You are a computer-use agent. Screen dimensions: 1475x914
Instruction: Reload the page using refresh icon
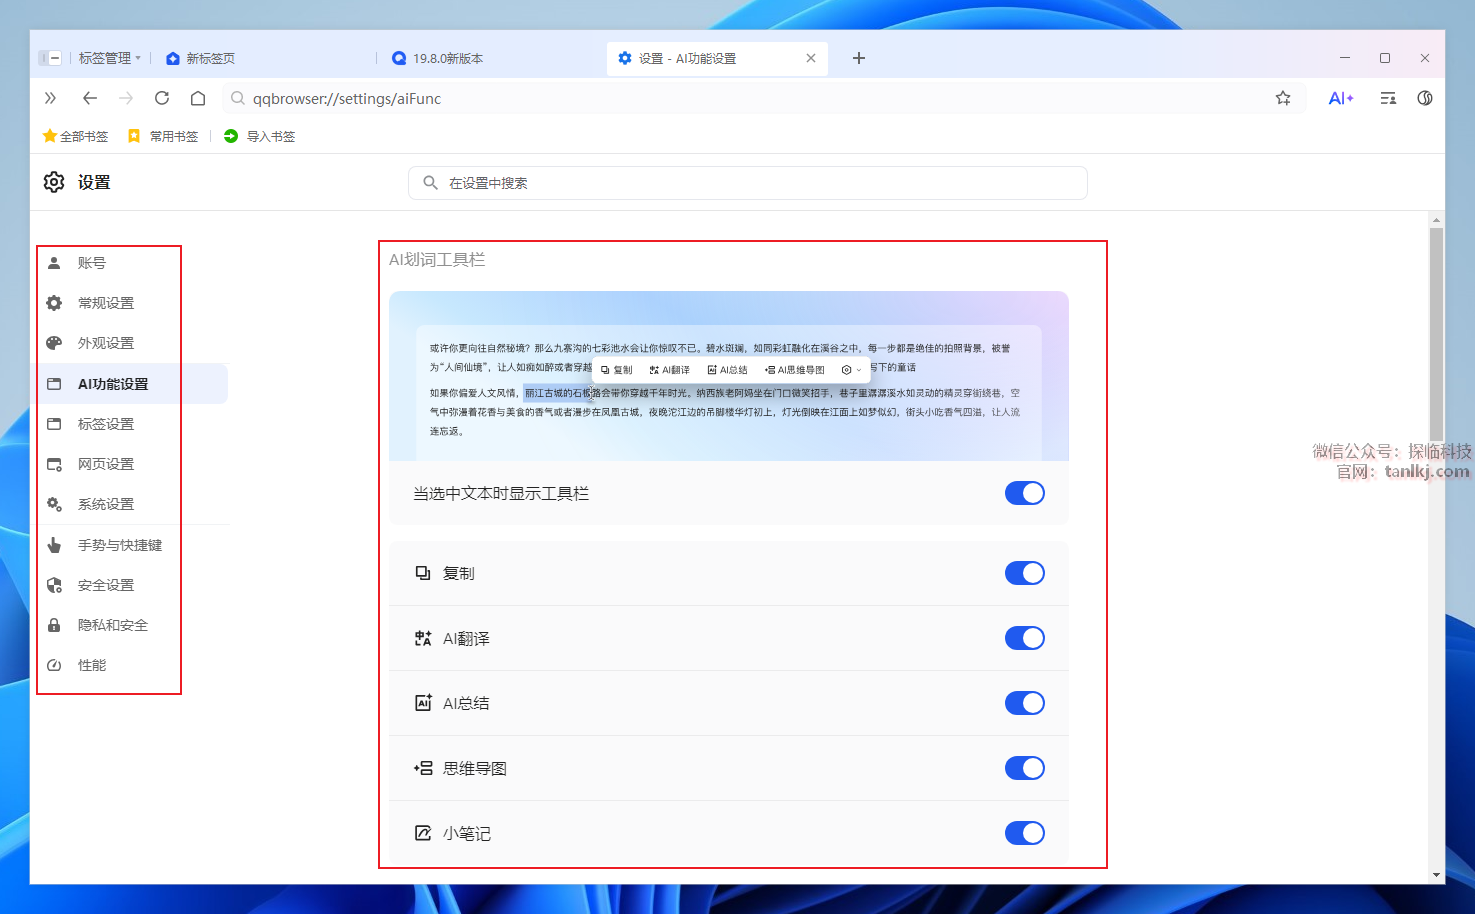(x=162, y=98)
